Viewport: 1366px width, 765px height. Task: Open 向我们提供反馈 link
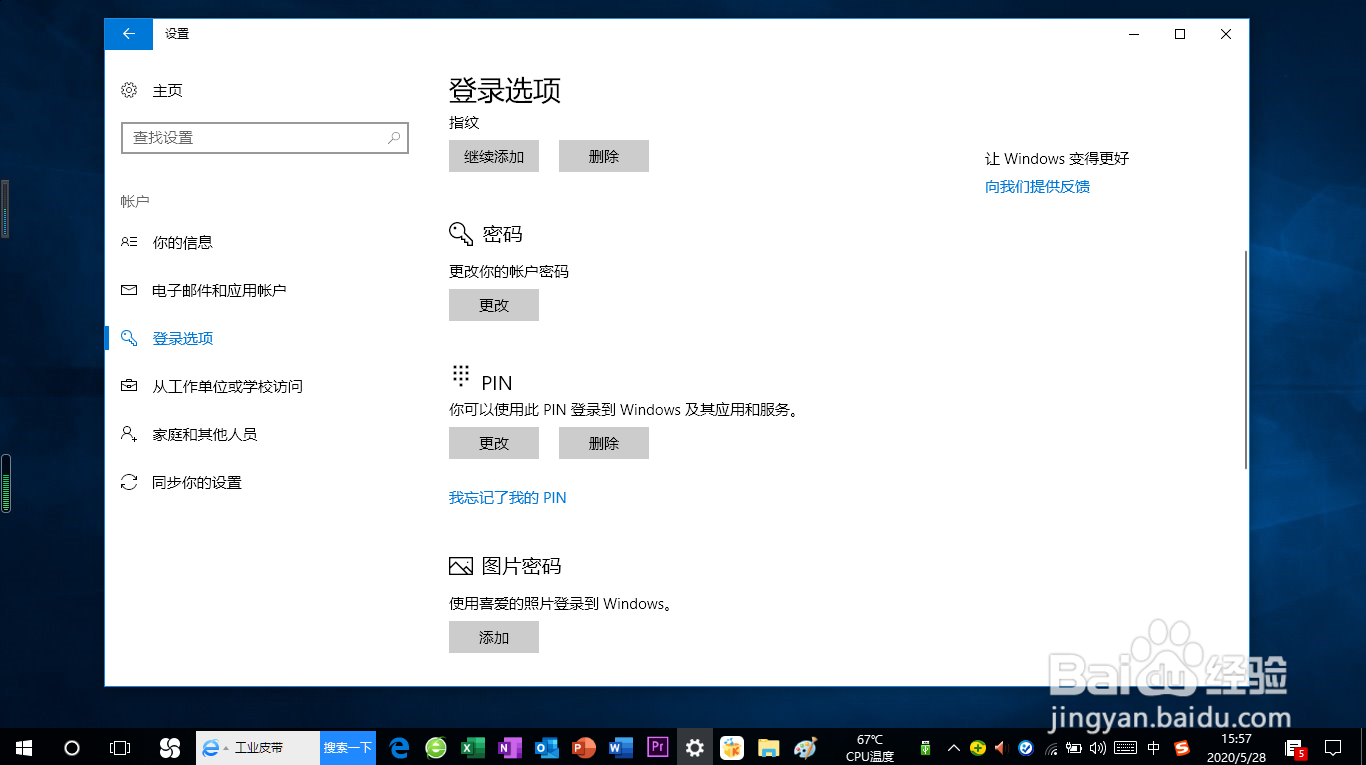tap(1037, 186)
